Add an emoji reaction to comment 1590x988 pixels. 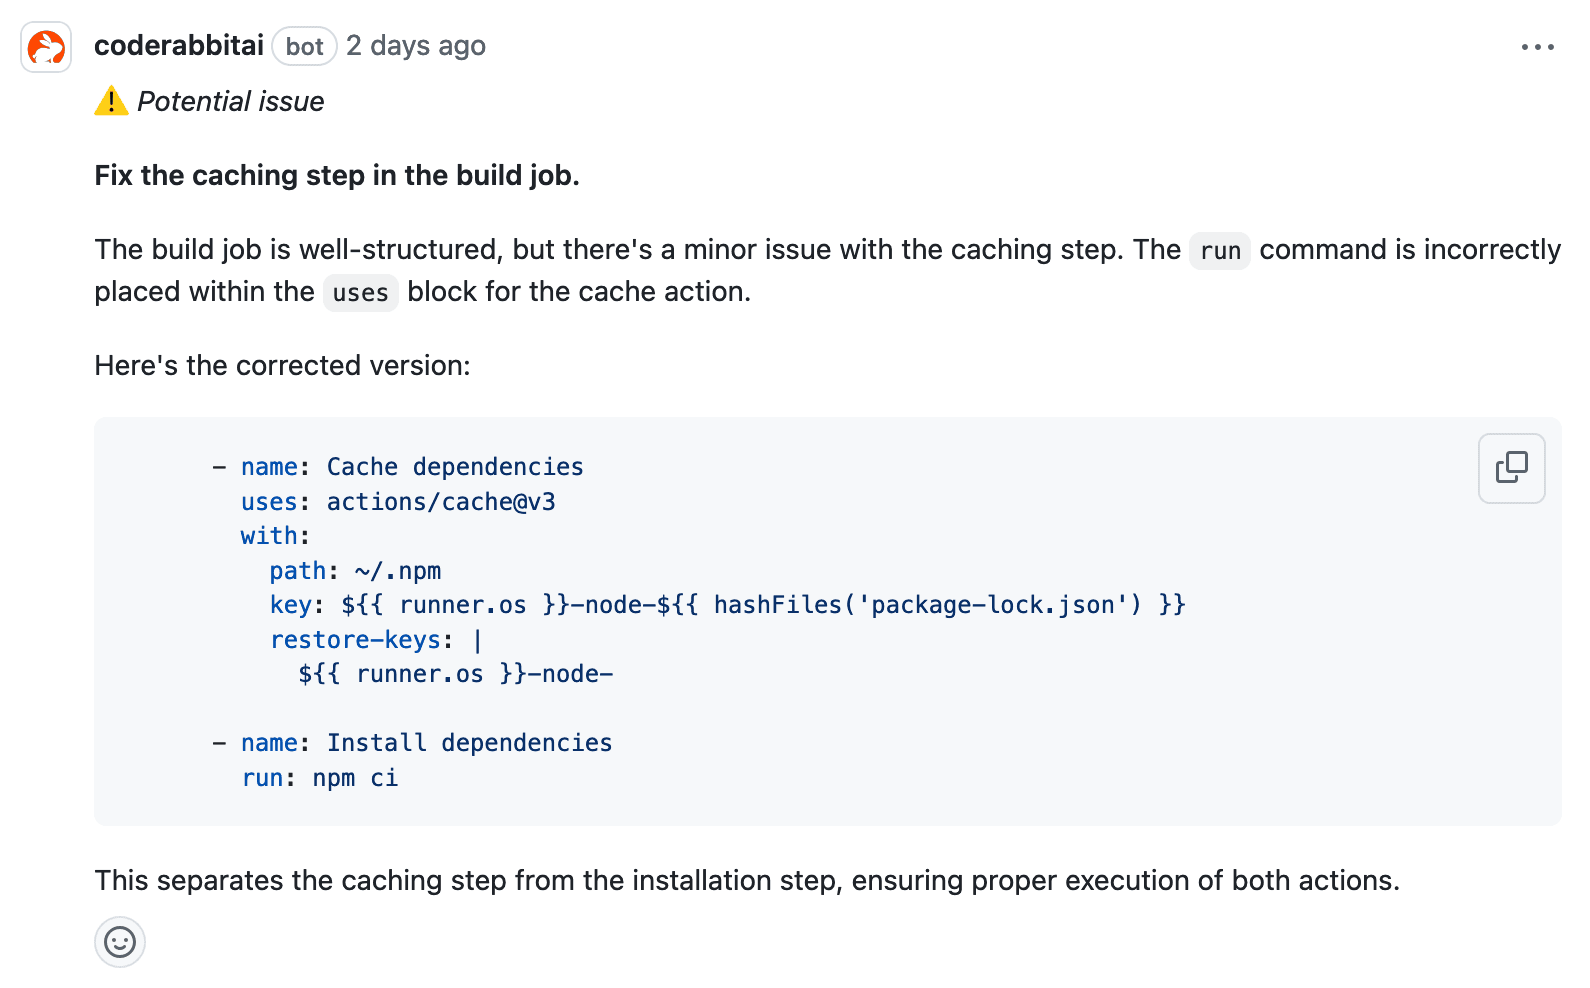pyautogui.click(x=120, y=942)
